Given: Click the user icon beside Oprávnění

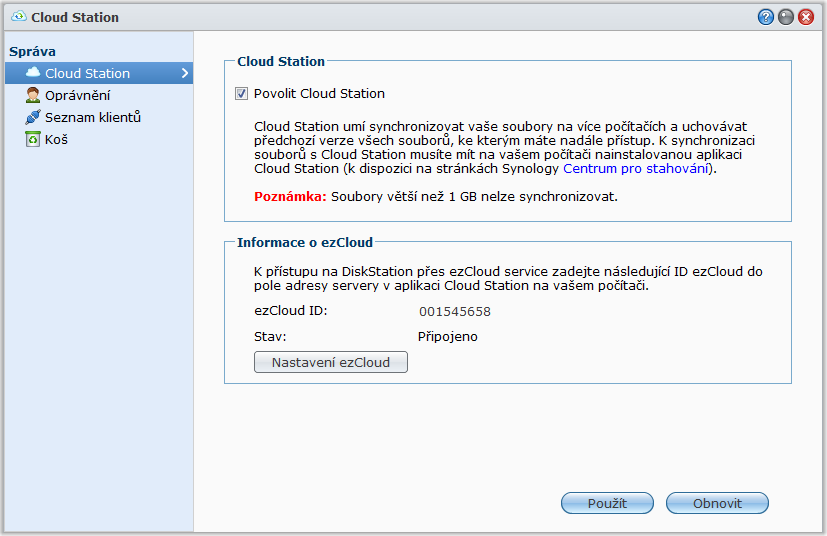Looking at the screenshot, I should point(33,95).
